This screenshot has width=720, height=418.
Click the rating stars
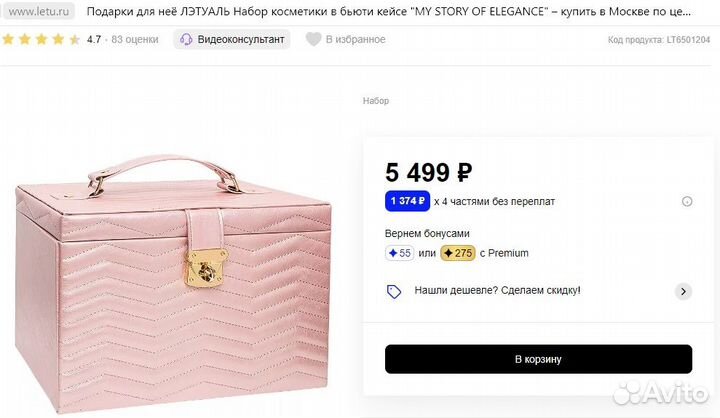point(41,40)
